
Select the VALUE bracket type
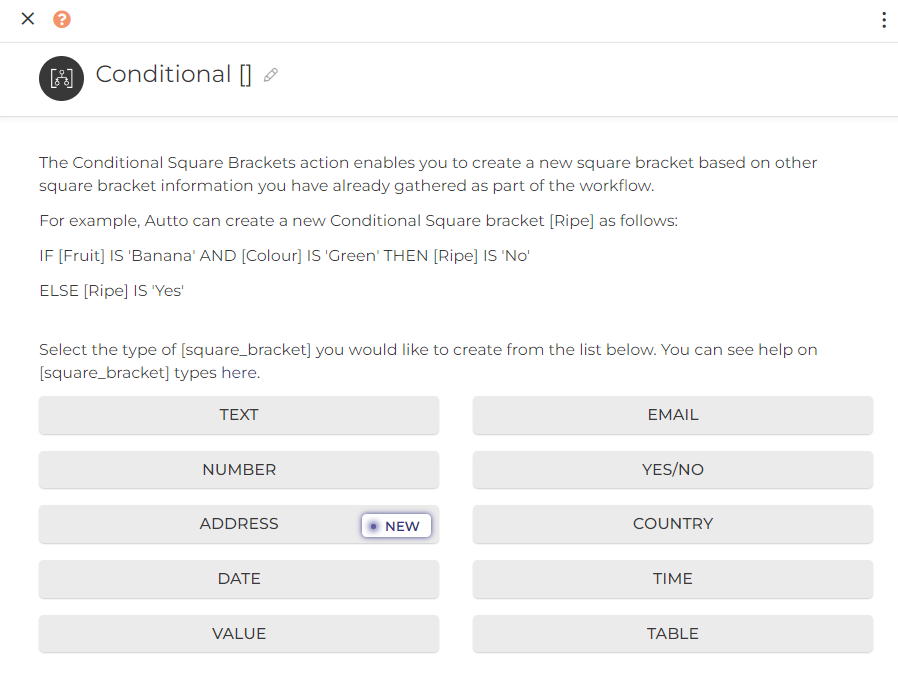point(238,633)
